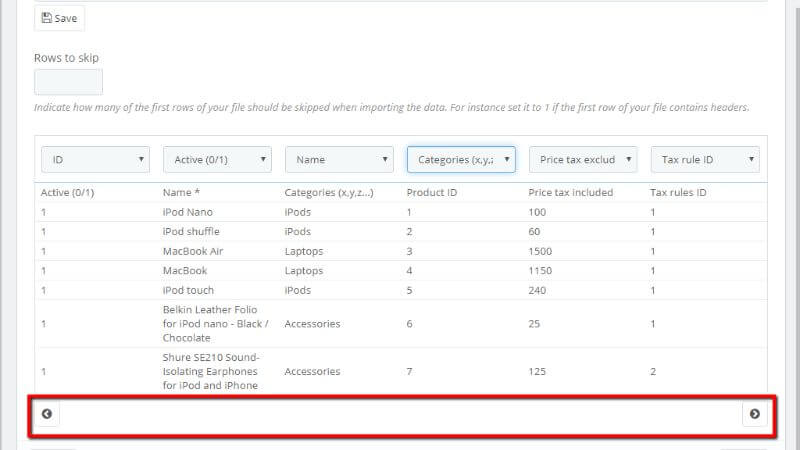
Task: Click the 125 price cell
Action: click(537, 371)
